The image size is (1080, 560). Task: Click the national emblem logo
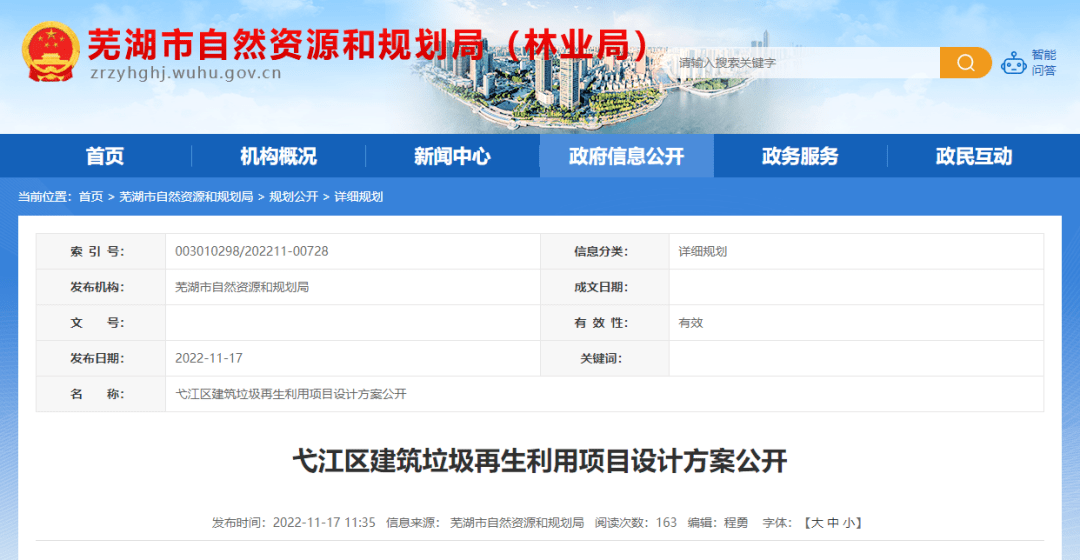click(50, 52)
